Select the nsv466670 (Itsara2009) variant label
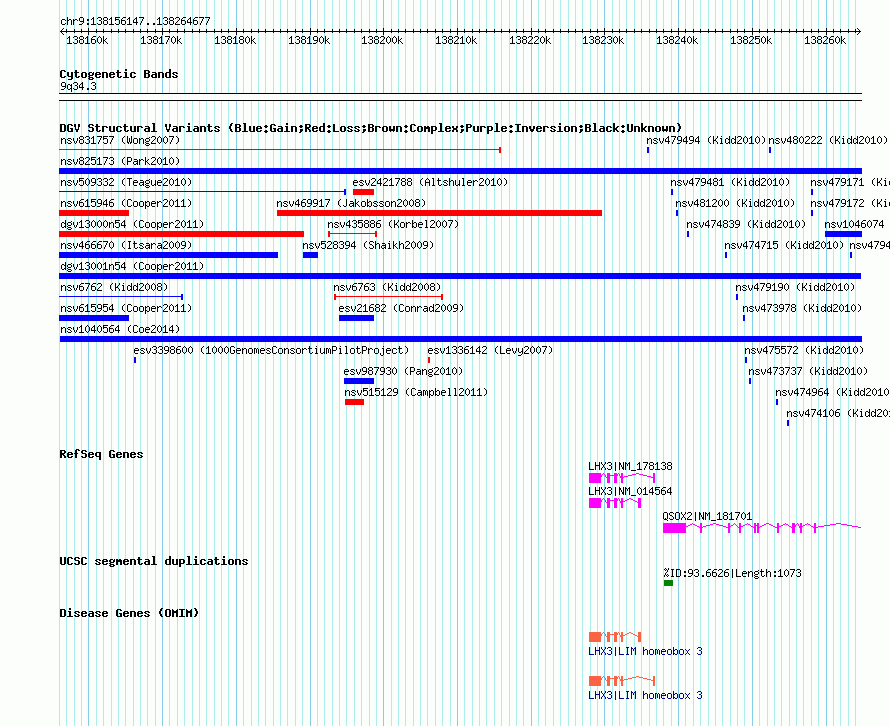The width and height of the screenshot is (890, 726). point(126,245)
